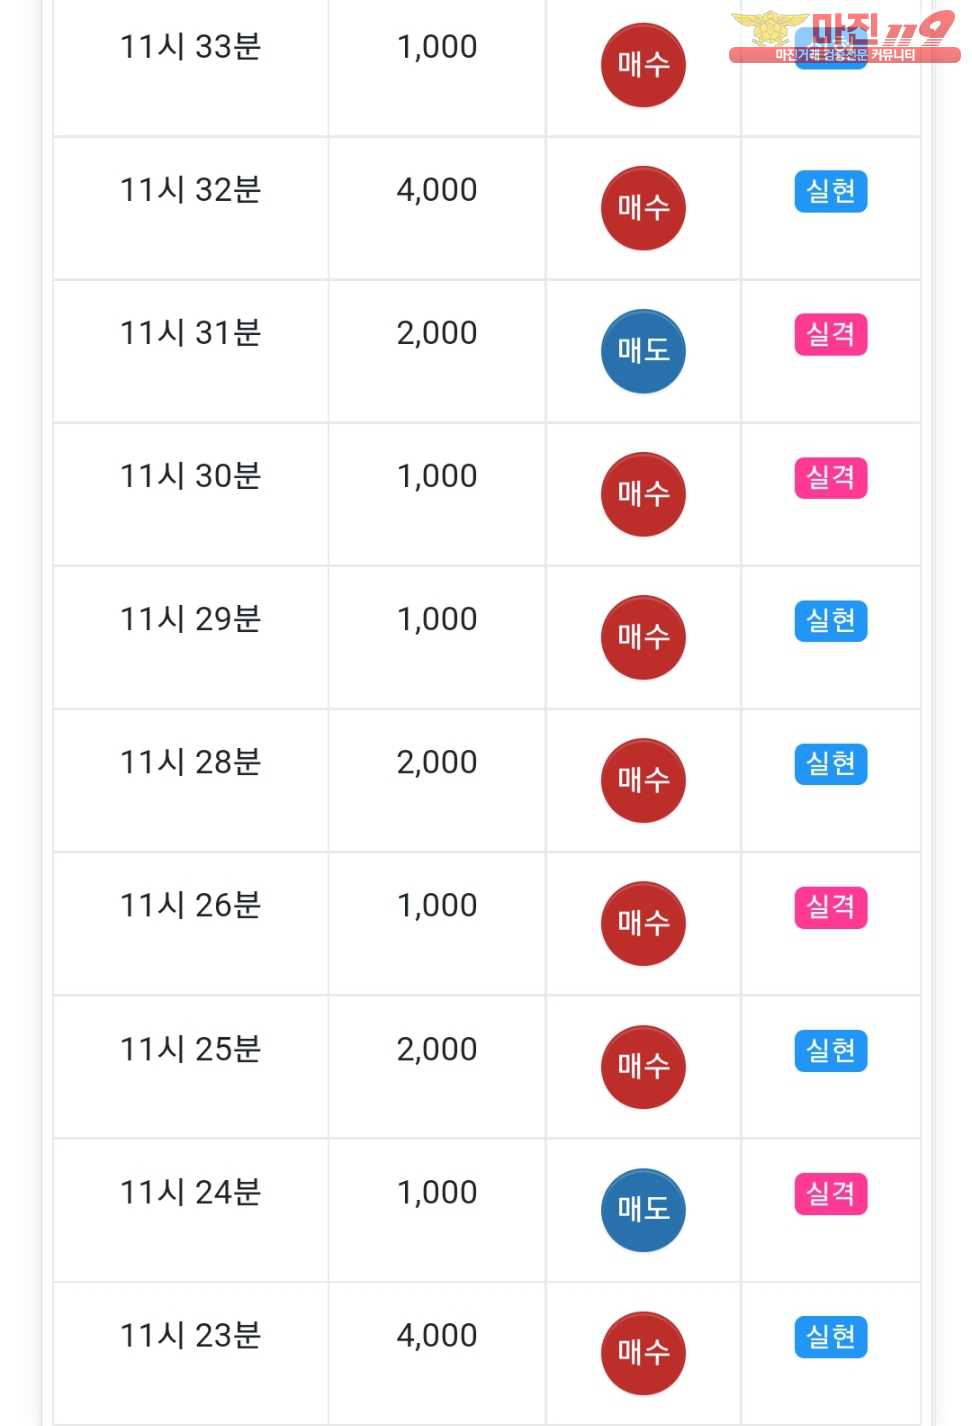972x1426 pixels.
Task: Click the red 매수 circle in the 11시 33분 row
Action: pos(643,65)
